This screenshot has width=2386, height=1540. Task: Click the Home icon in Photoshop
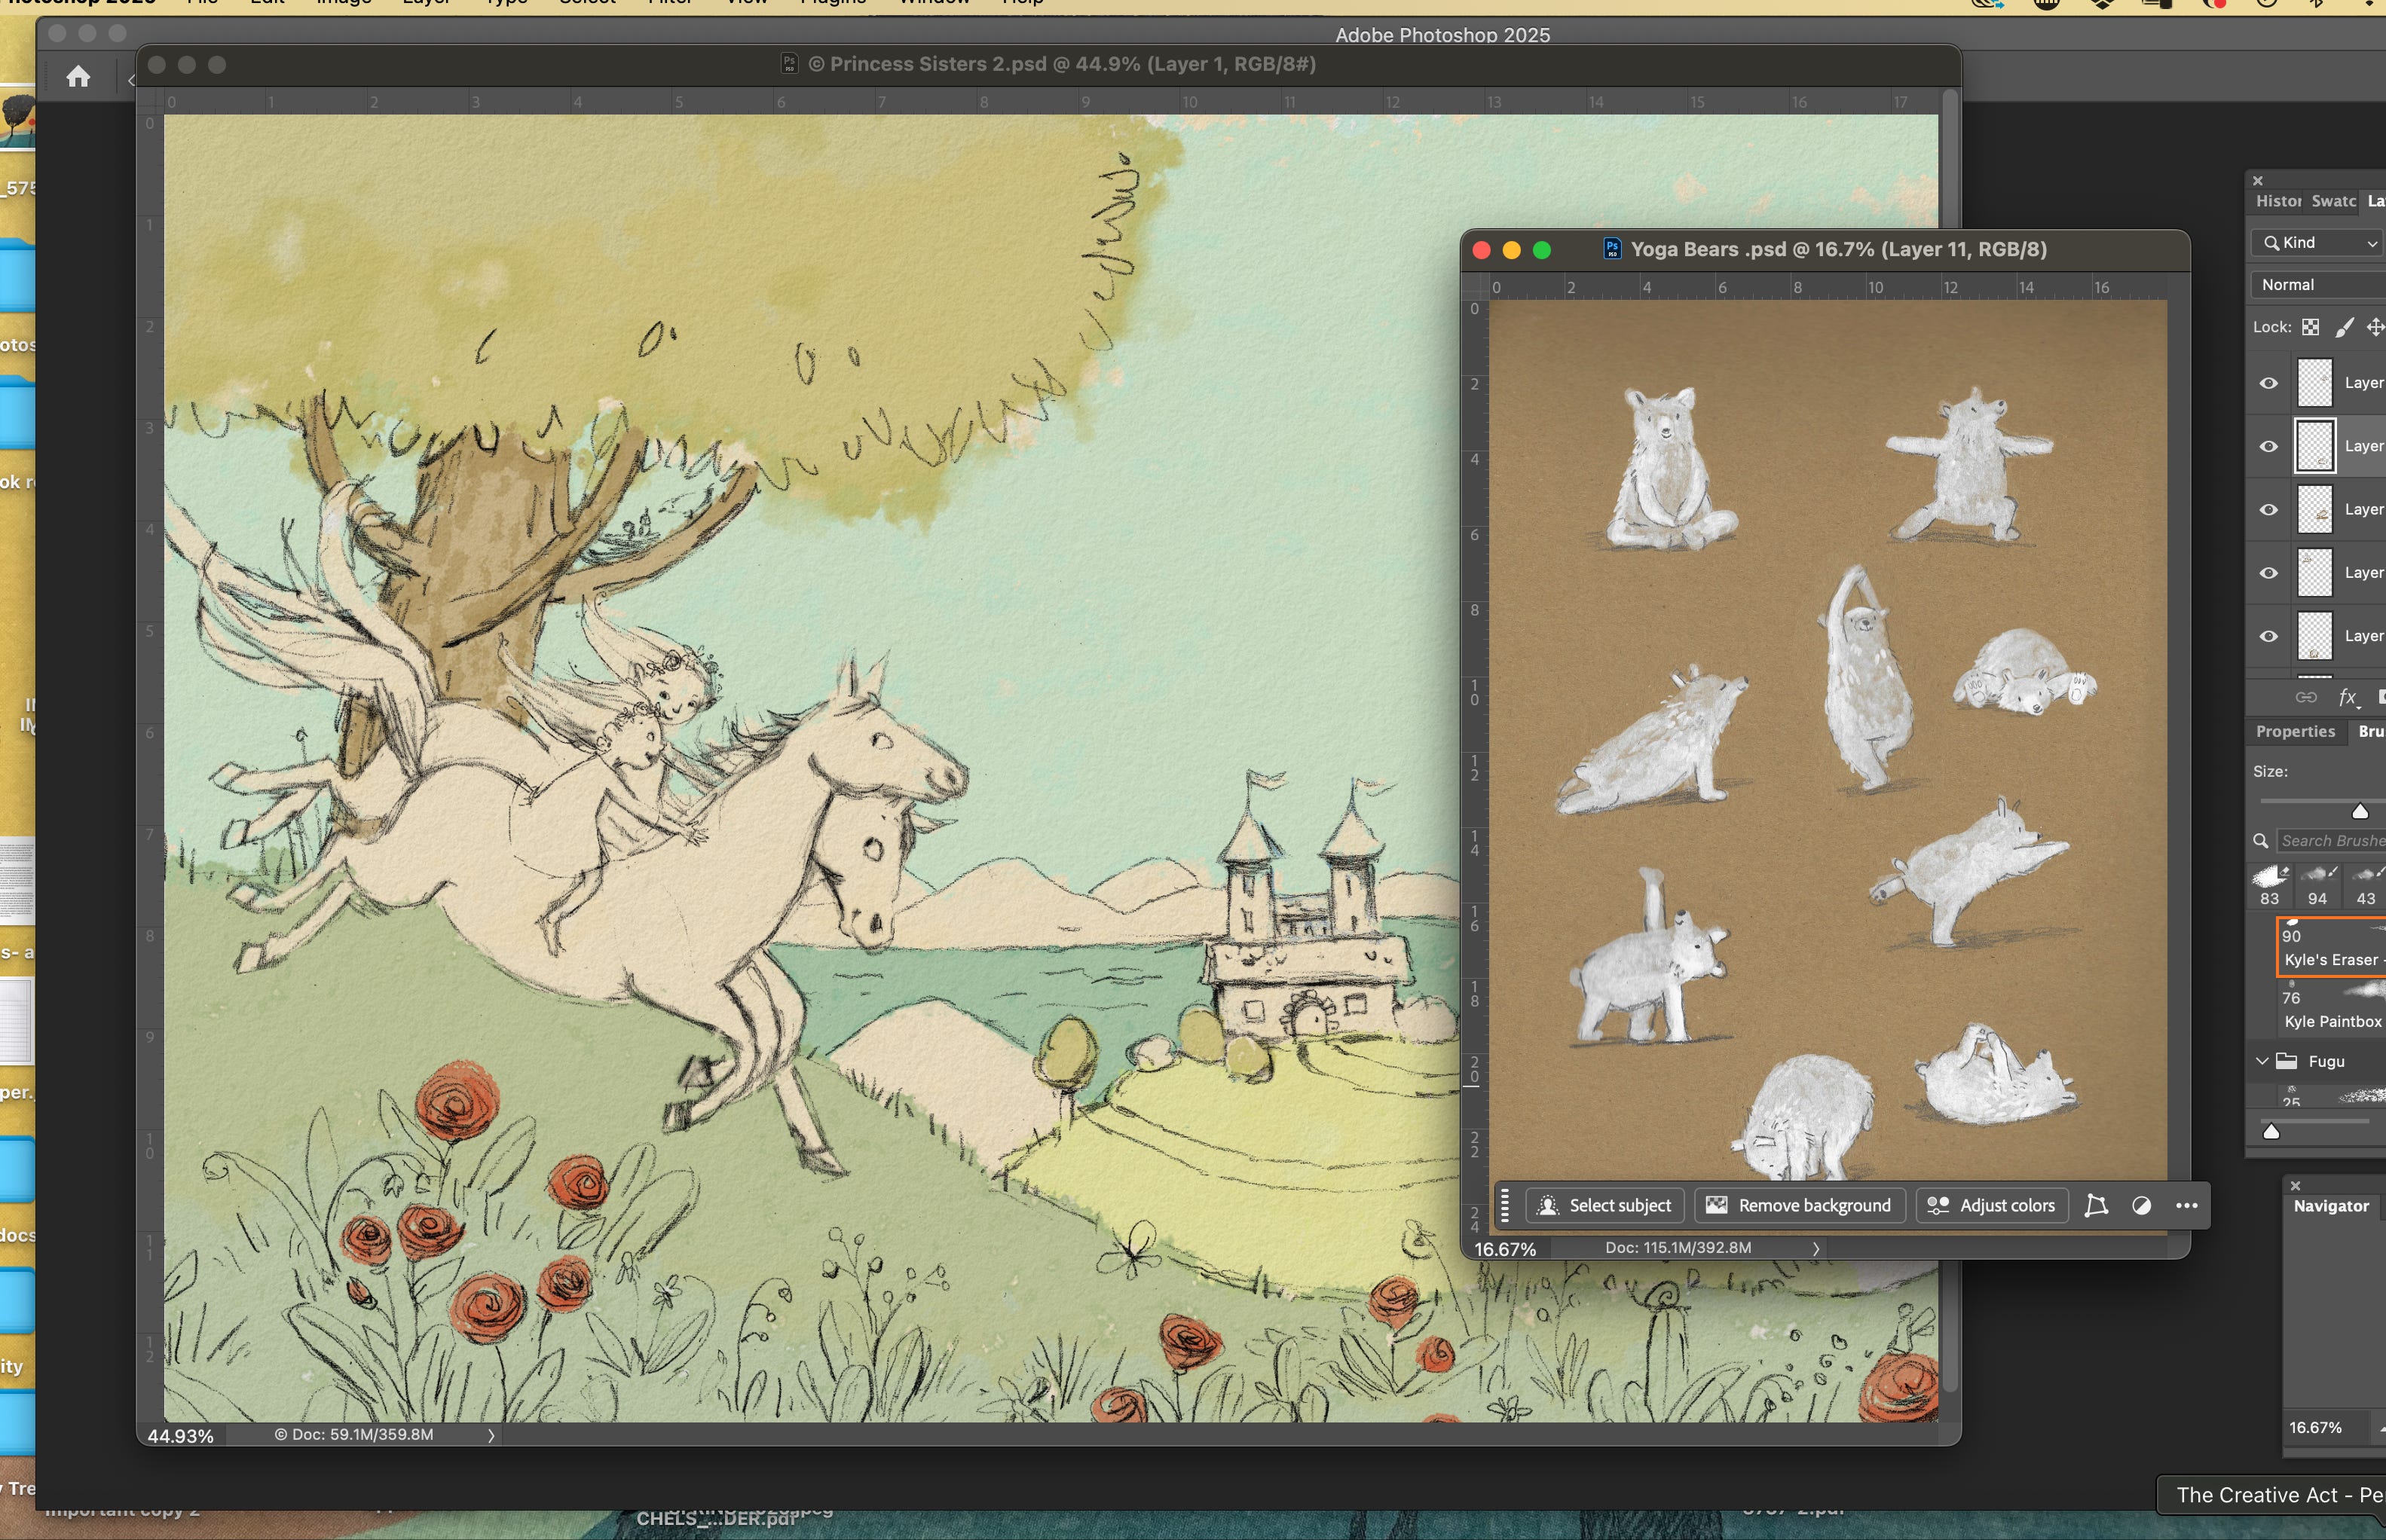(x=78, y=77)
